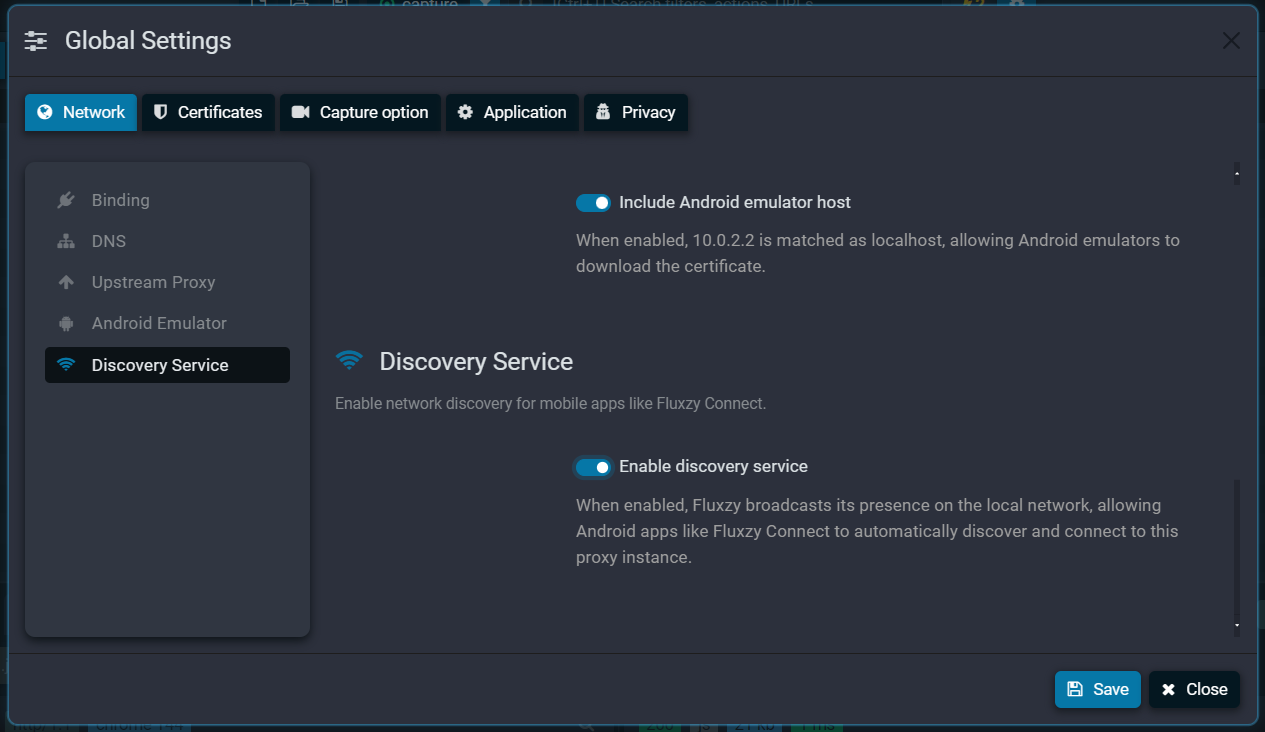This screenshot has width=1265, height=732.
Task: Save the global settings
Action: [1097, 689]
